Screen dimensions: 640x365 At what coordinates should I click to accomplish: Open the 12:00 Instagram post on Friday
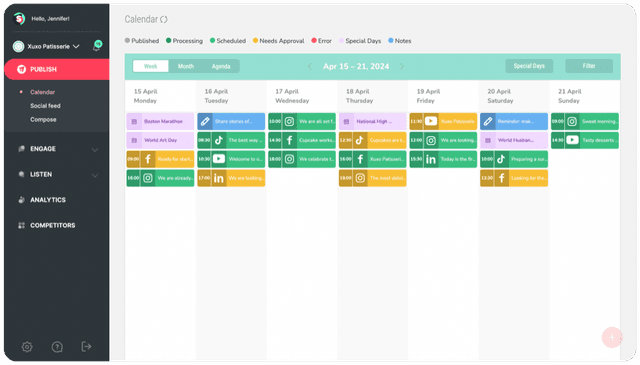(443, 140)
